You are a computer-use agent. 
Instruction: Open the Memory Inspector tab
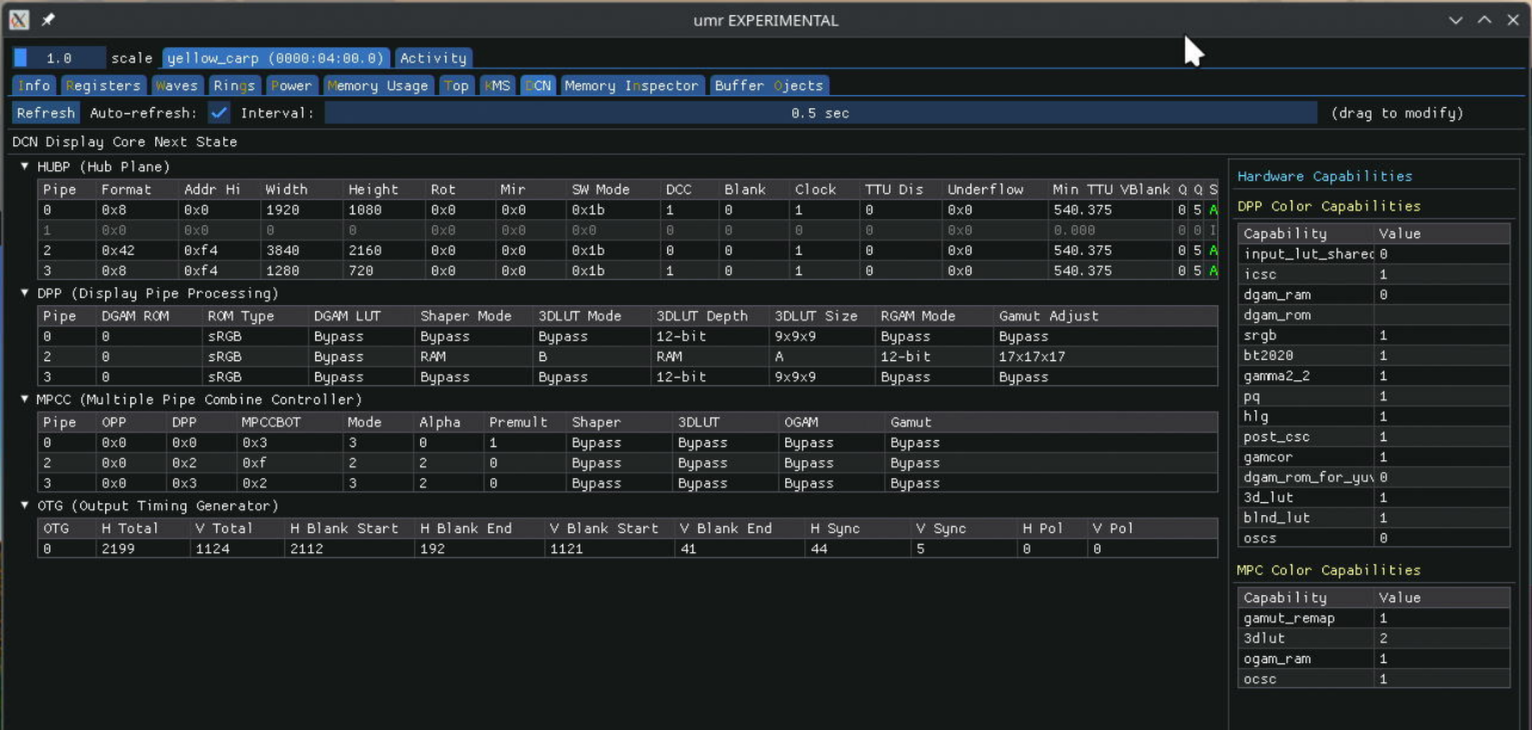[631, 86]
